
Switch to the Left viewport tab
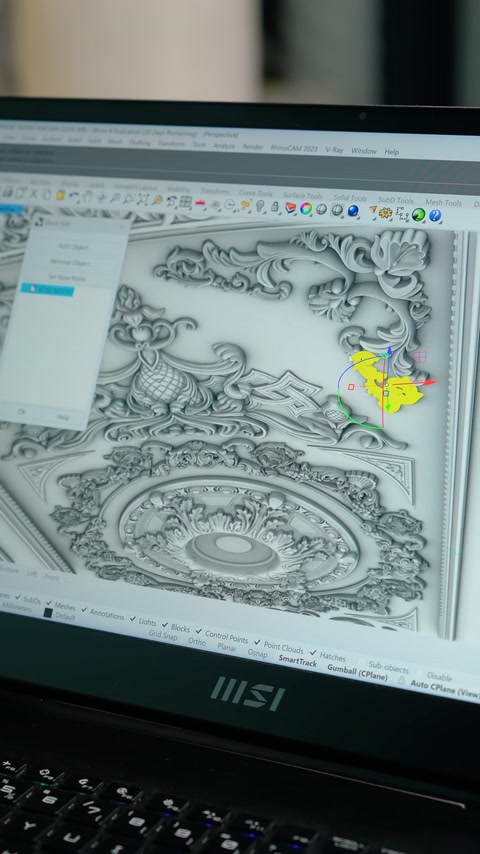[32, 574]
